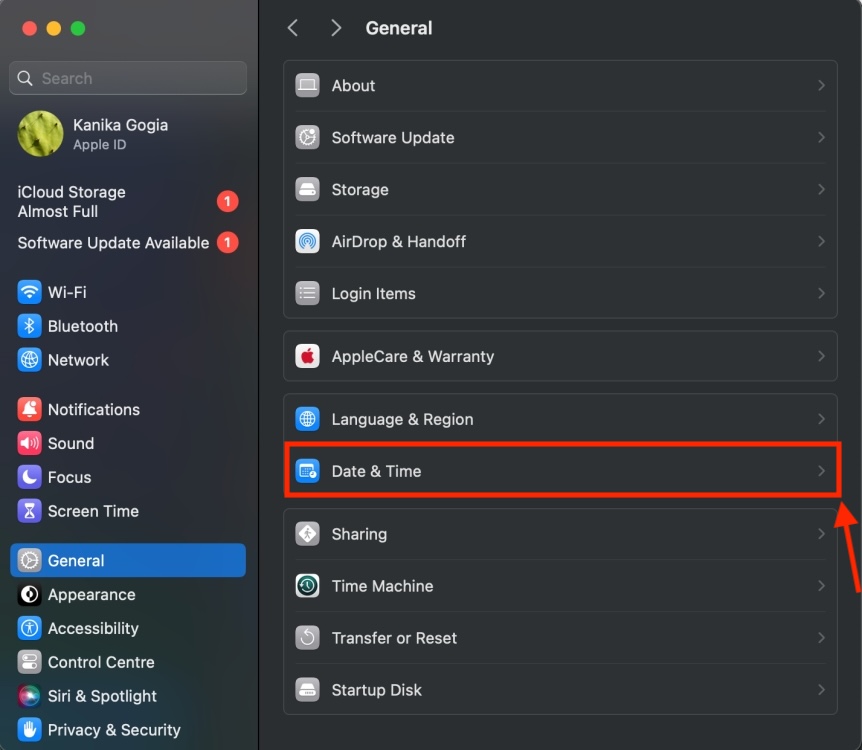
Task: Switch to Notifications settings pane
Action: point(93,410)
